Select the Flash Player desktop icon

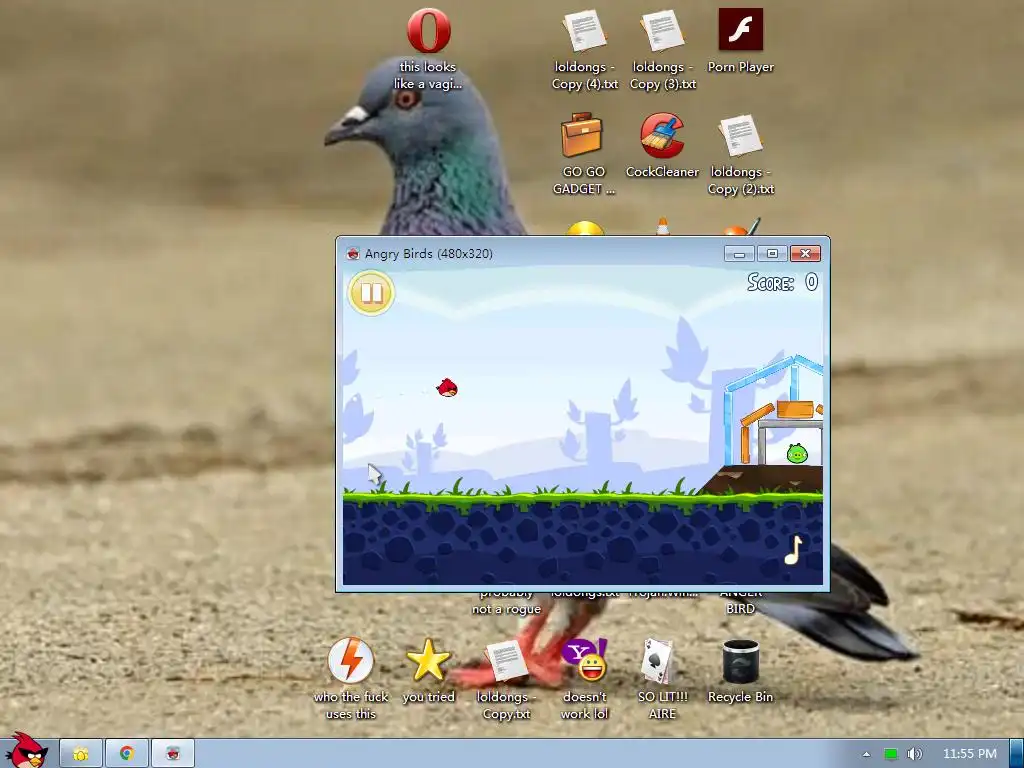pyautogui.click(x=741, y=40)
